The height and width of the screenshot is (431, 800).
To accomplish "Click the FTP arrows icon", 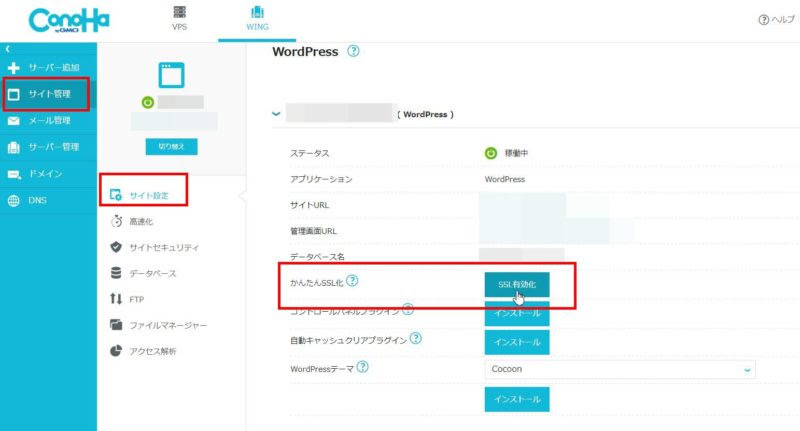I will [116, 299].
